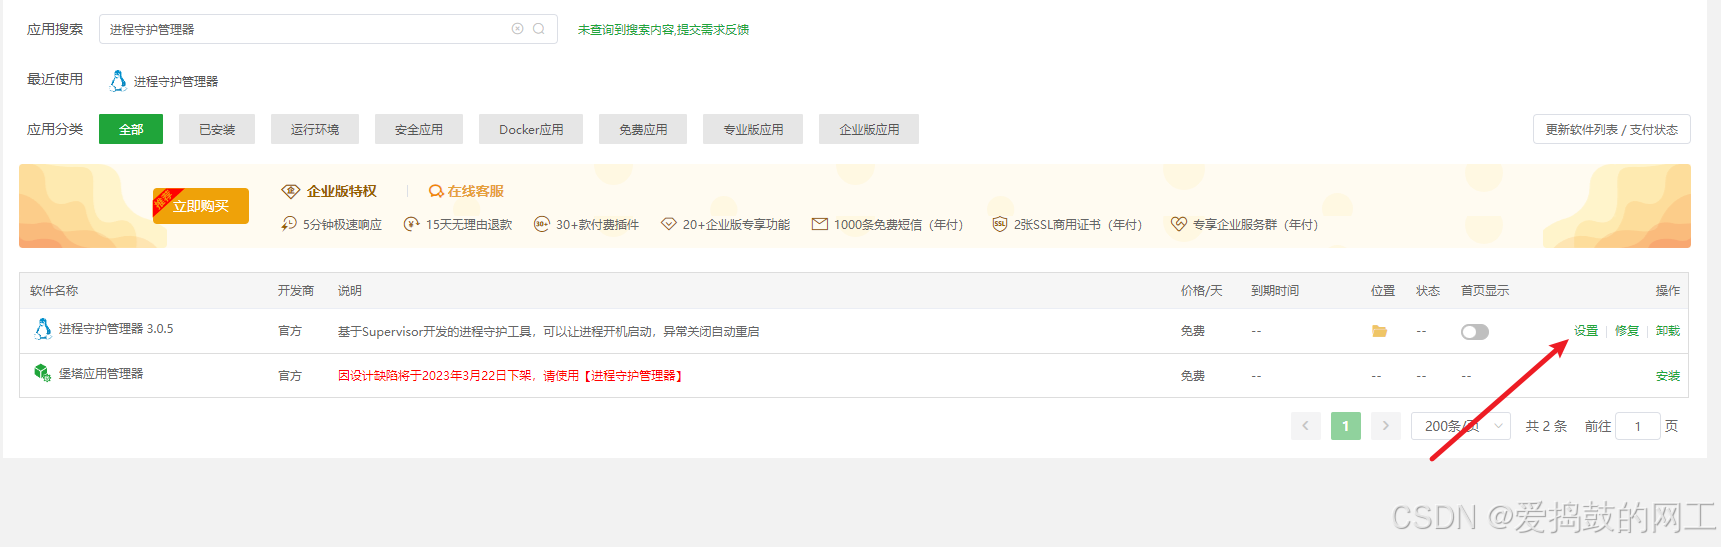Select the 安全应用 category tab
The width and height of the screenshot is (1721, 547).
click(419, 129)
